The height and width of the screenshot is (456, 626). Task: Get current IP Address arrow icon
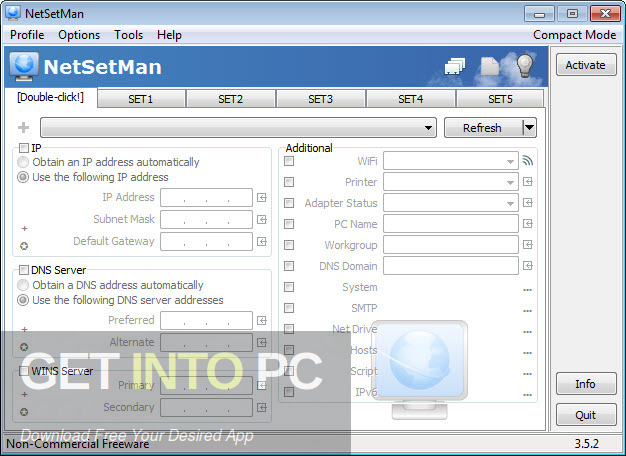tap(262, 197)
